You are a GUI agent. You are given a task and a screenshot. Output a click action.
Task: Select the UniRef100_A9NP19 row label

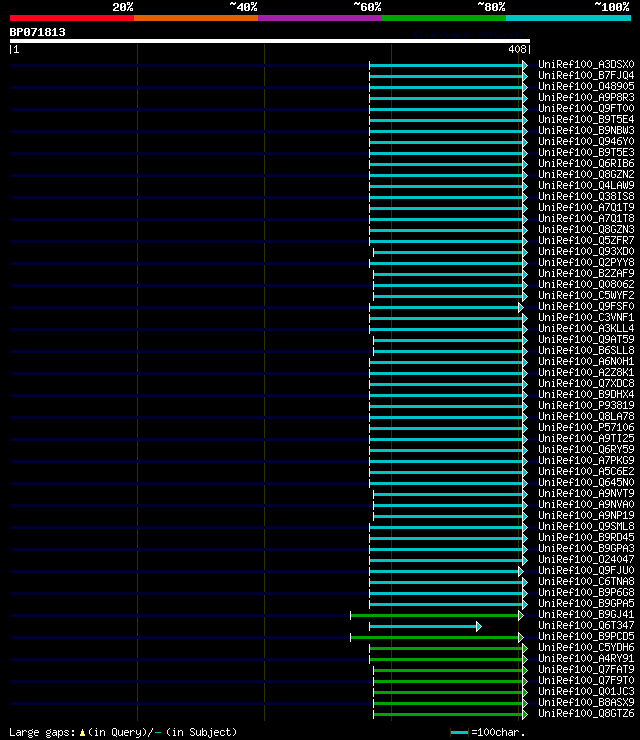586,515
